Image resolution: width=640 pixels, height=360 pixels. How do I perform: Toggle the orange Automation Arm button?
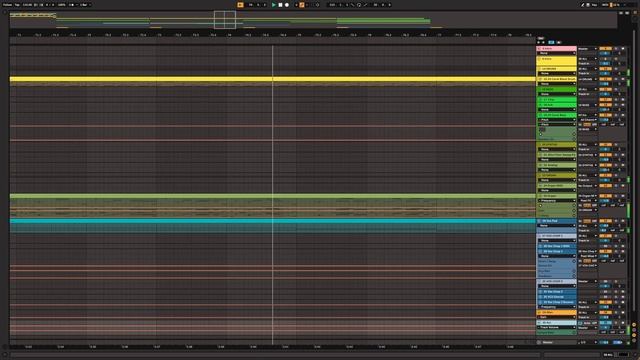click(302, 5)
